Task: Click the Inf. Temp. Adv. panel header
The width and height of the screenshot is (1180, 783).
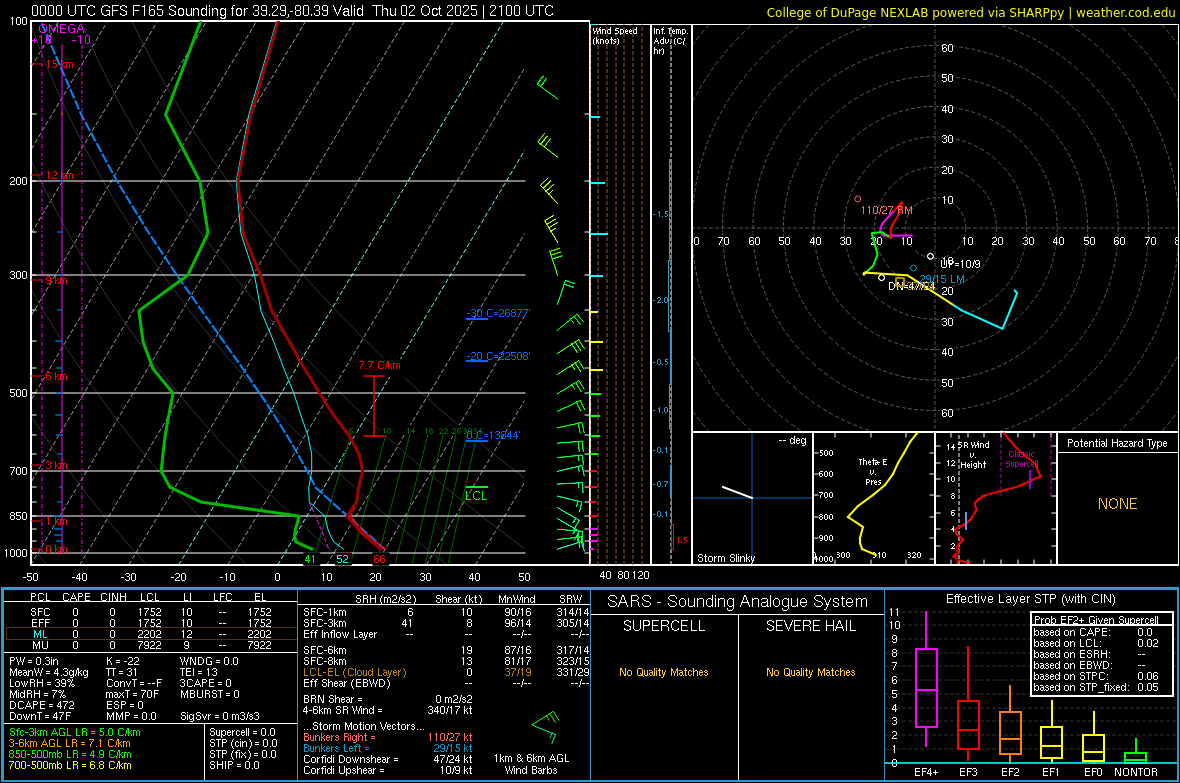Action: click(x=670, y=41)
